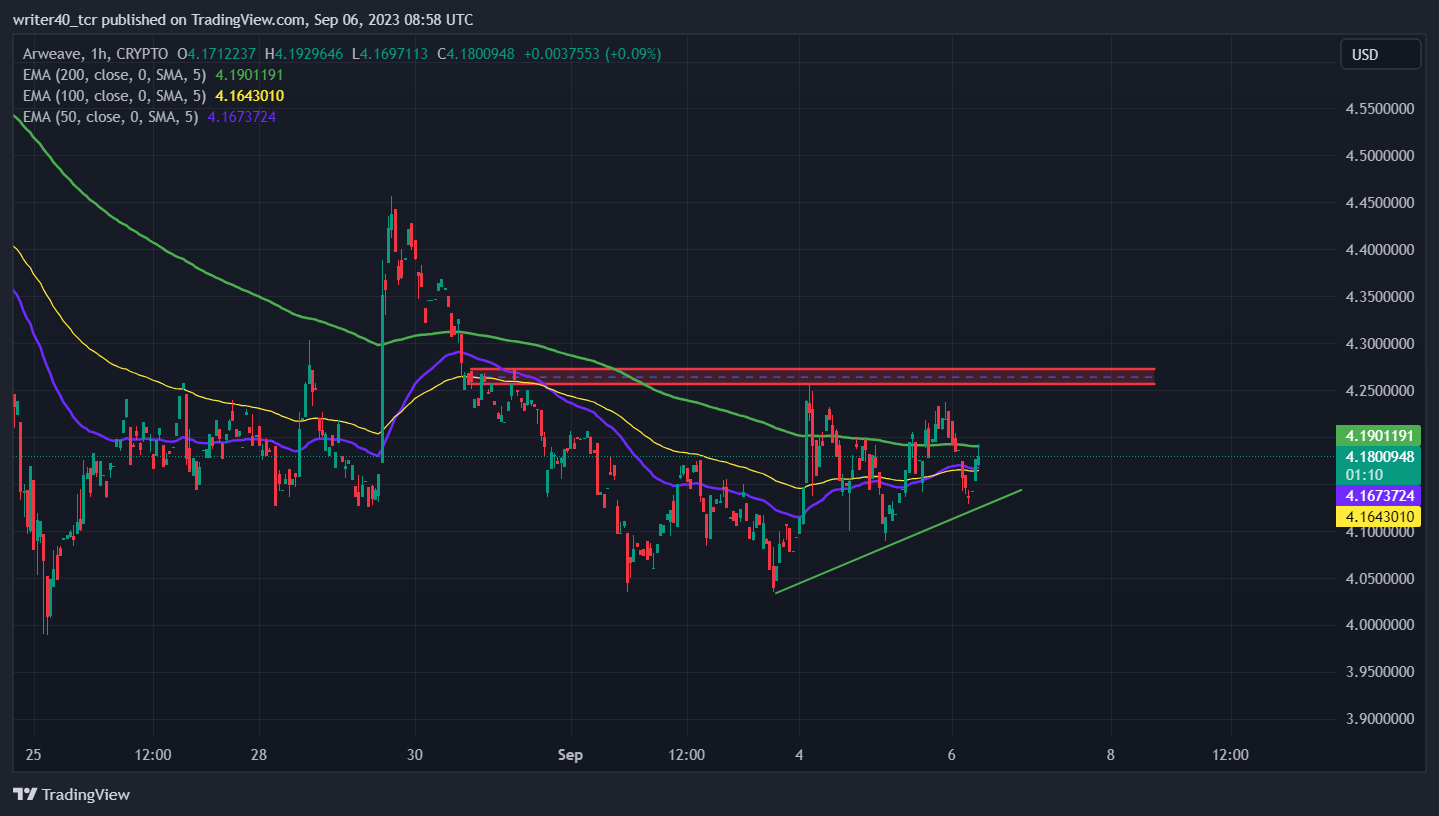Select the green ascending trendline
1439x816 pixels.
pos(898,541)
